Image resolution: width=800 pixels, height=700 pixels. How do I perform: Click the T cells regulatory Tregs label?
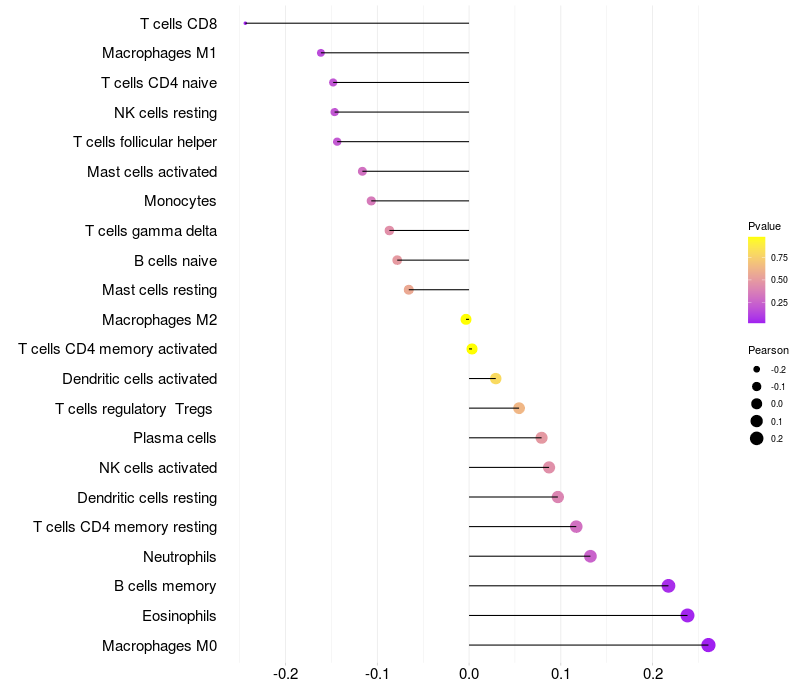pyautogui.click(x=136, y=408)
